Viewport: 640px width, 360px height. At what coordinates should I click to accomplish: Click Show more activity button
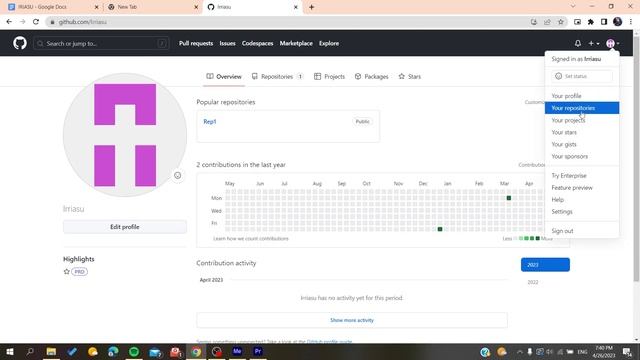click(x=352, y=320)
